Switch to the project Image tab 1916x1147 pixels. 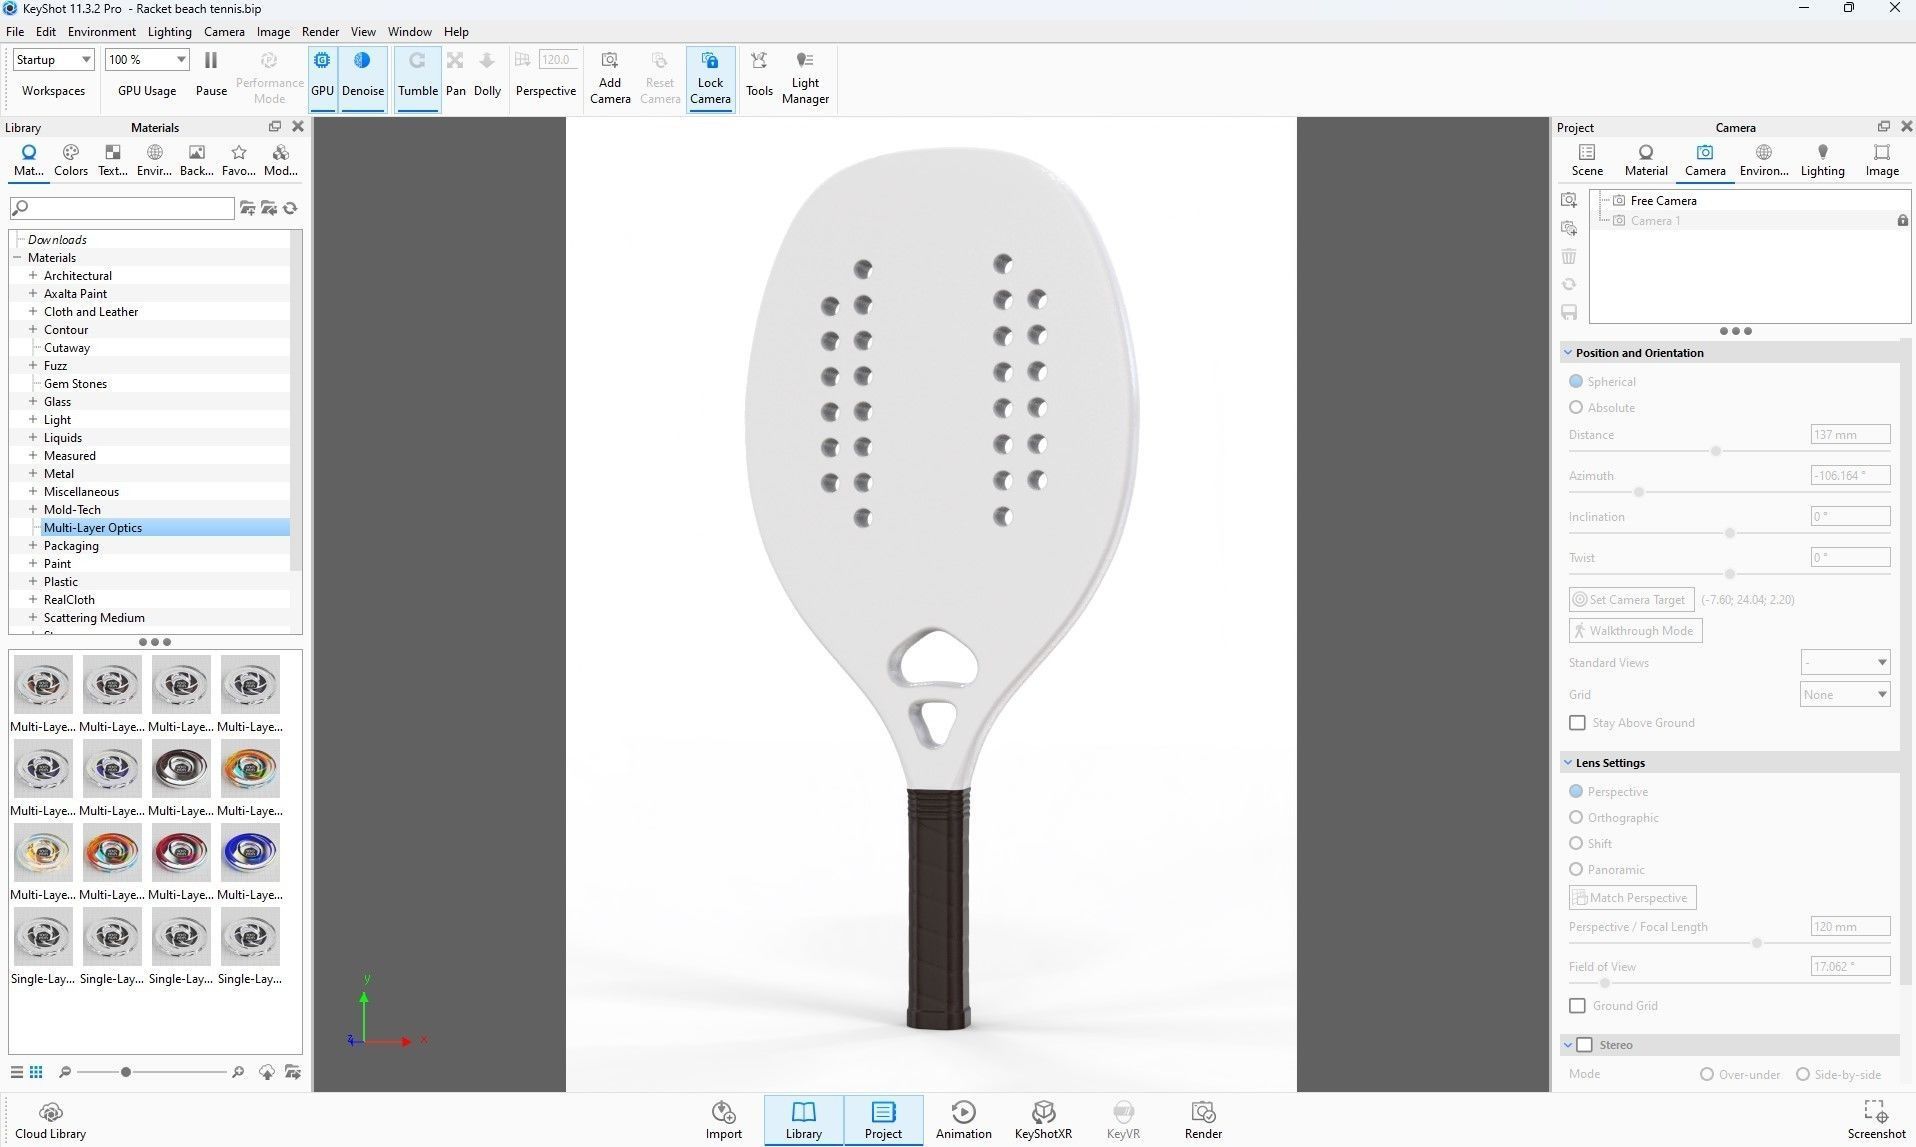click(x=1882, y=160)
